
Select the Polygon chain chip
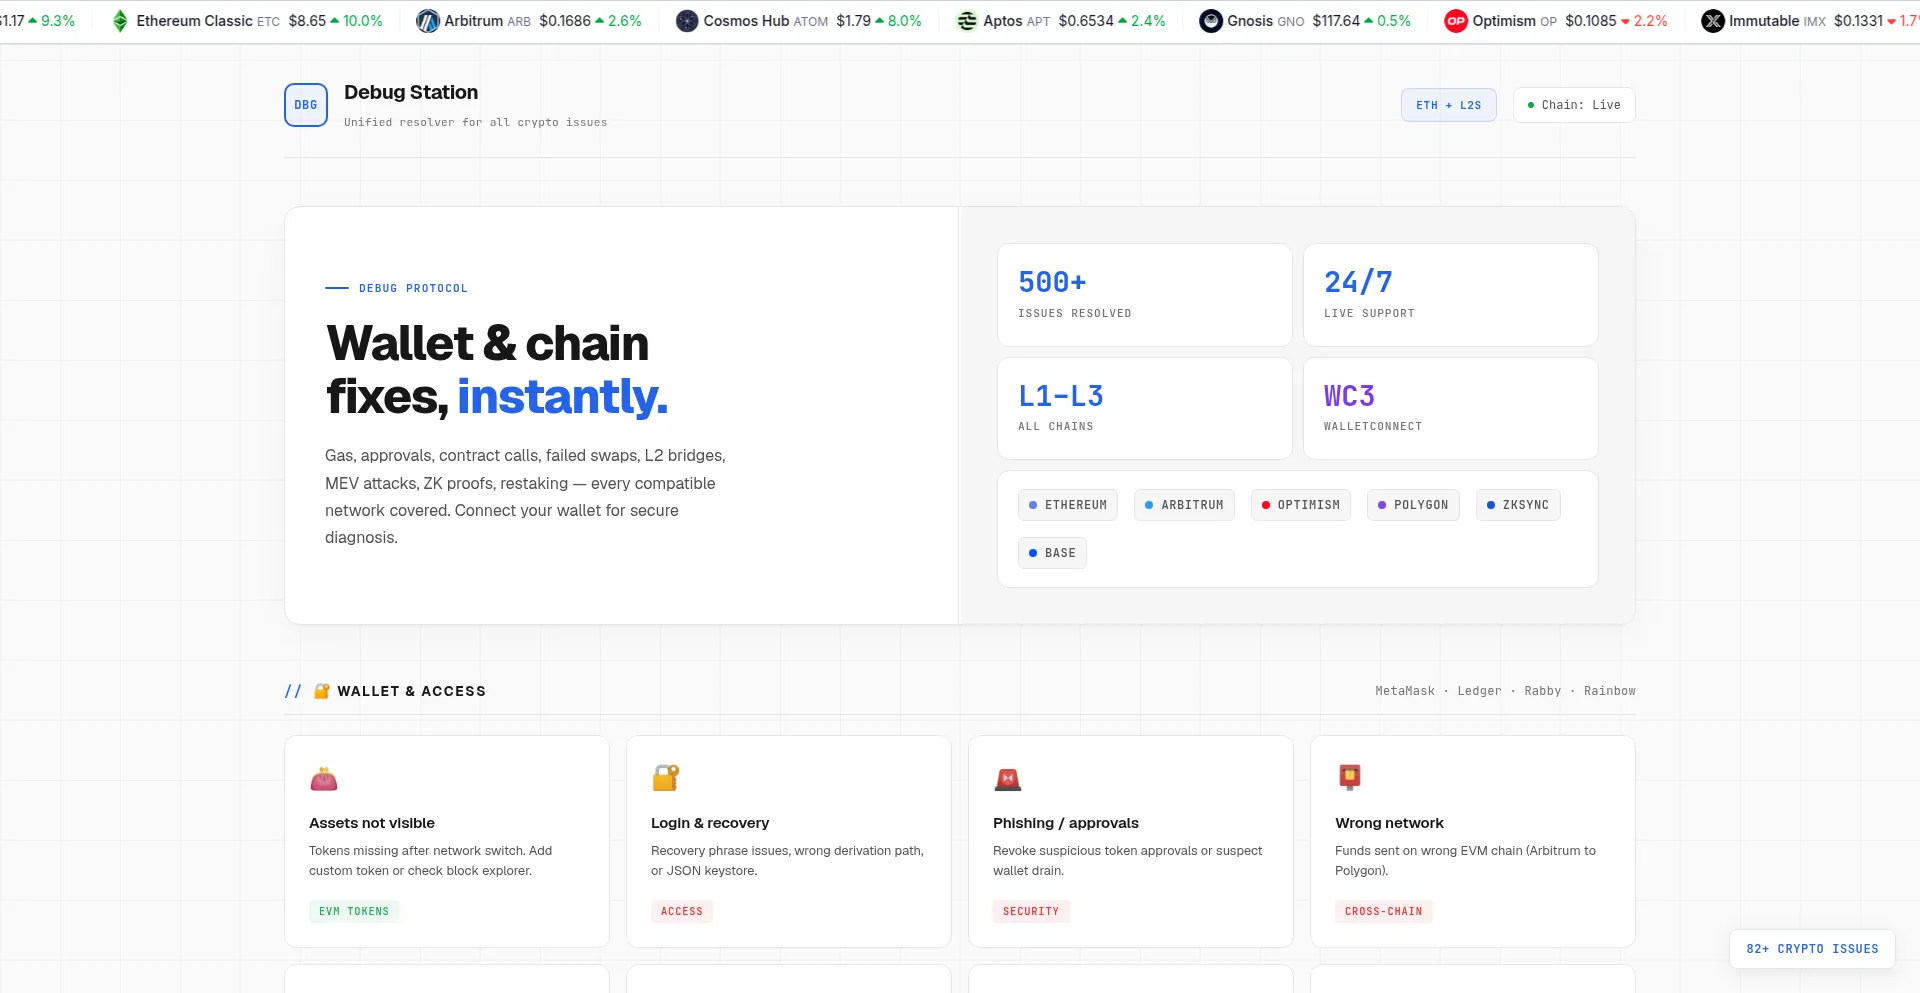click(1413, 505)
